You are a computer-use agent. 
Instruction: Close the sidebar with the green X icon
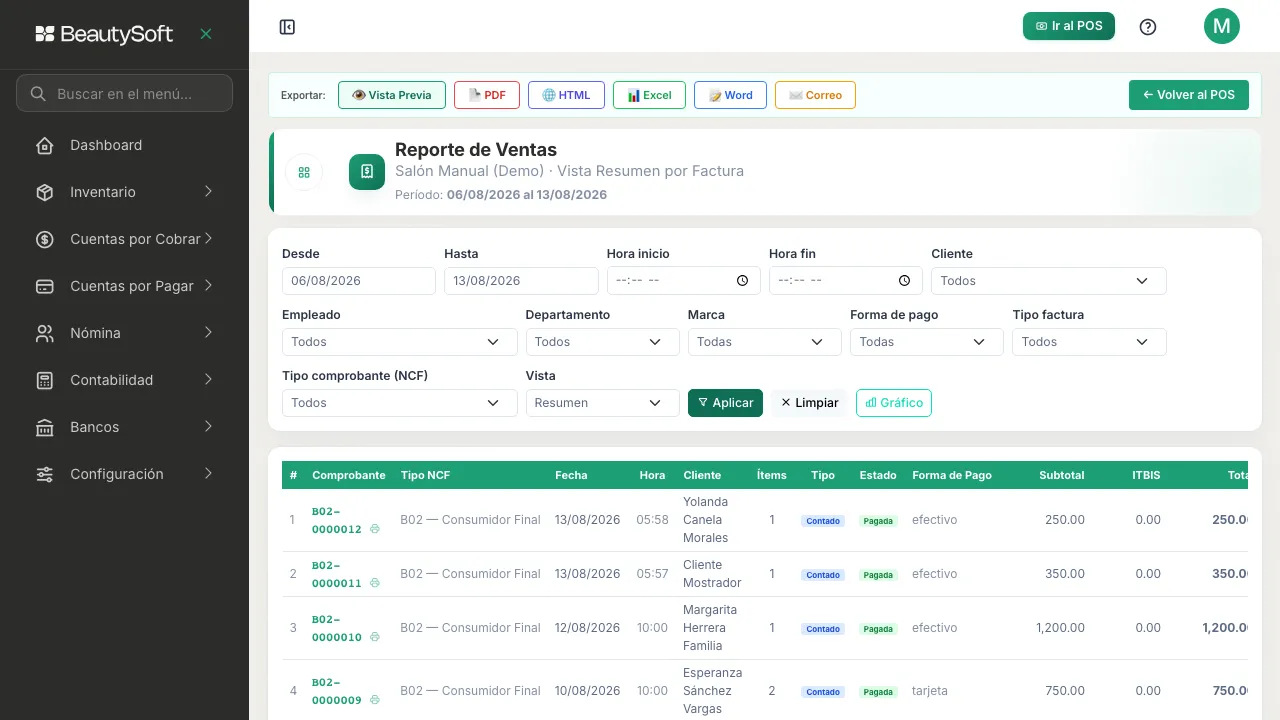point(206,34)
